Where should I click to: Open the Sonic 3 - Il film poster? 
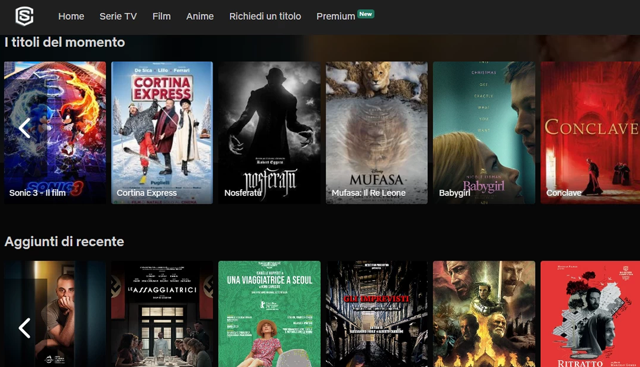55,133
